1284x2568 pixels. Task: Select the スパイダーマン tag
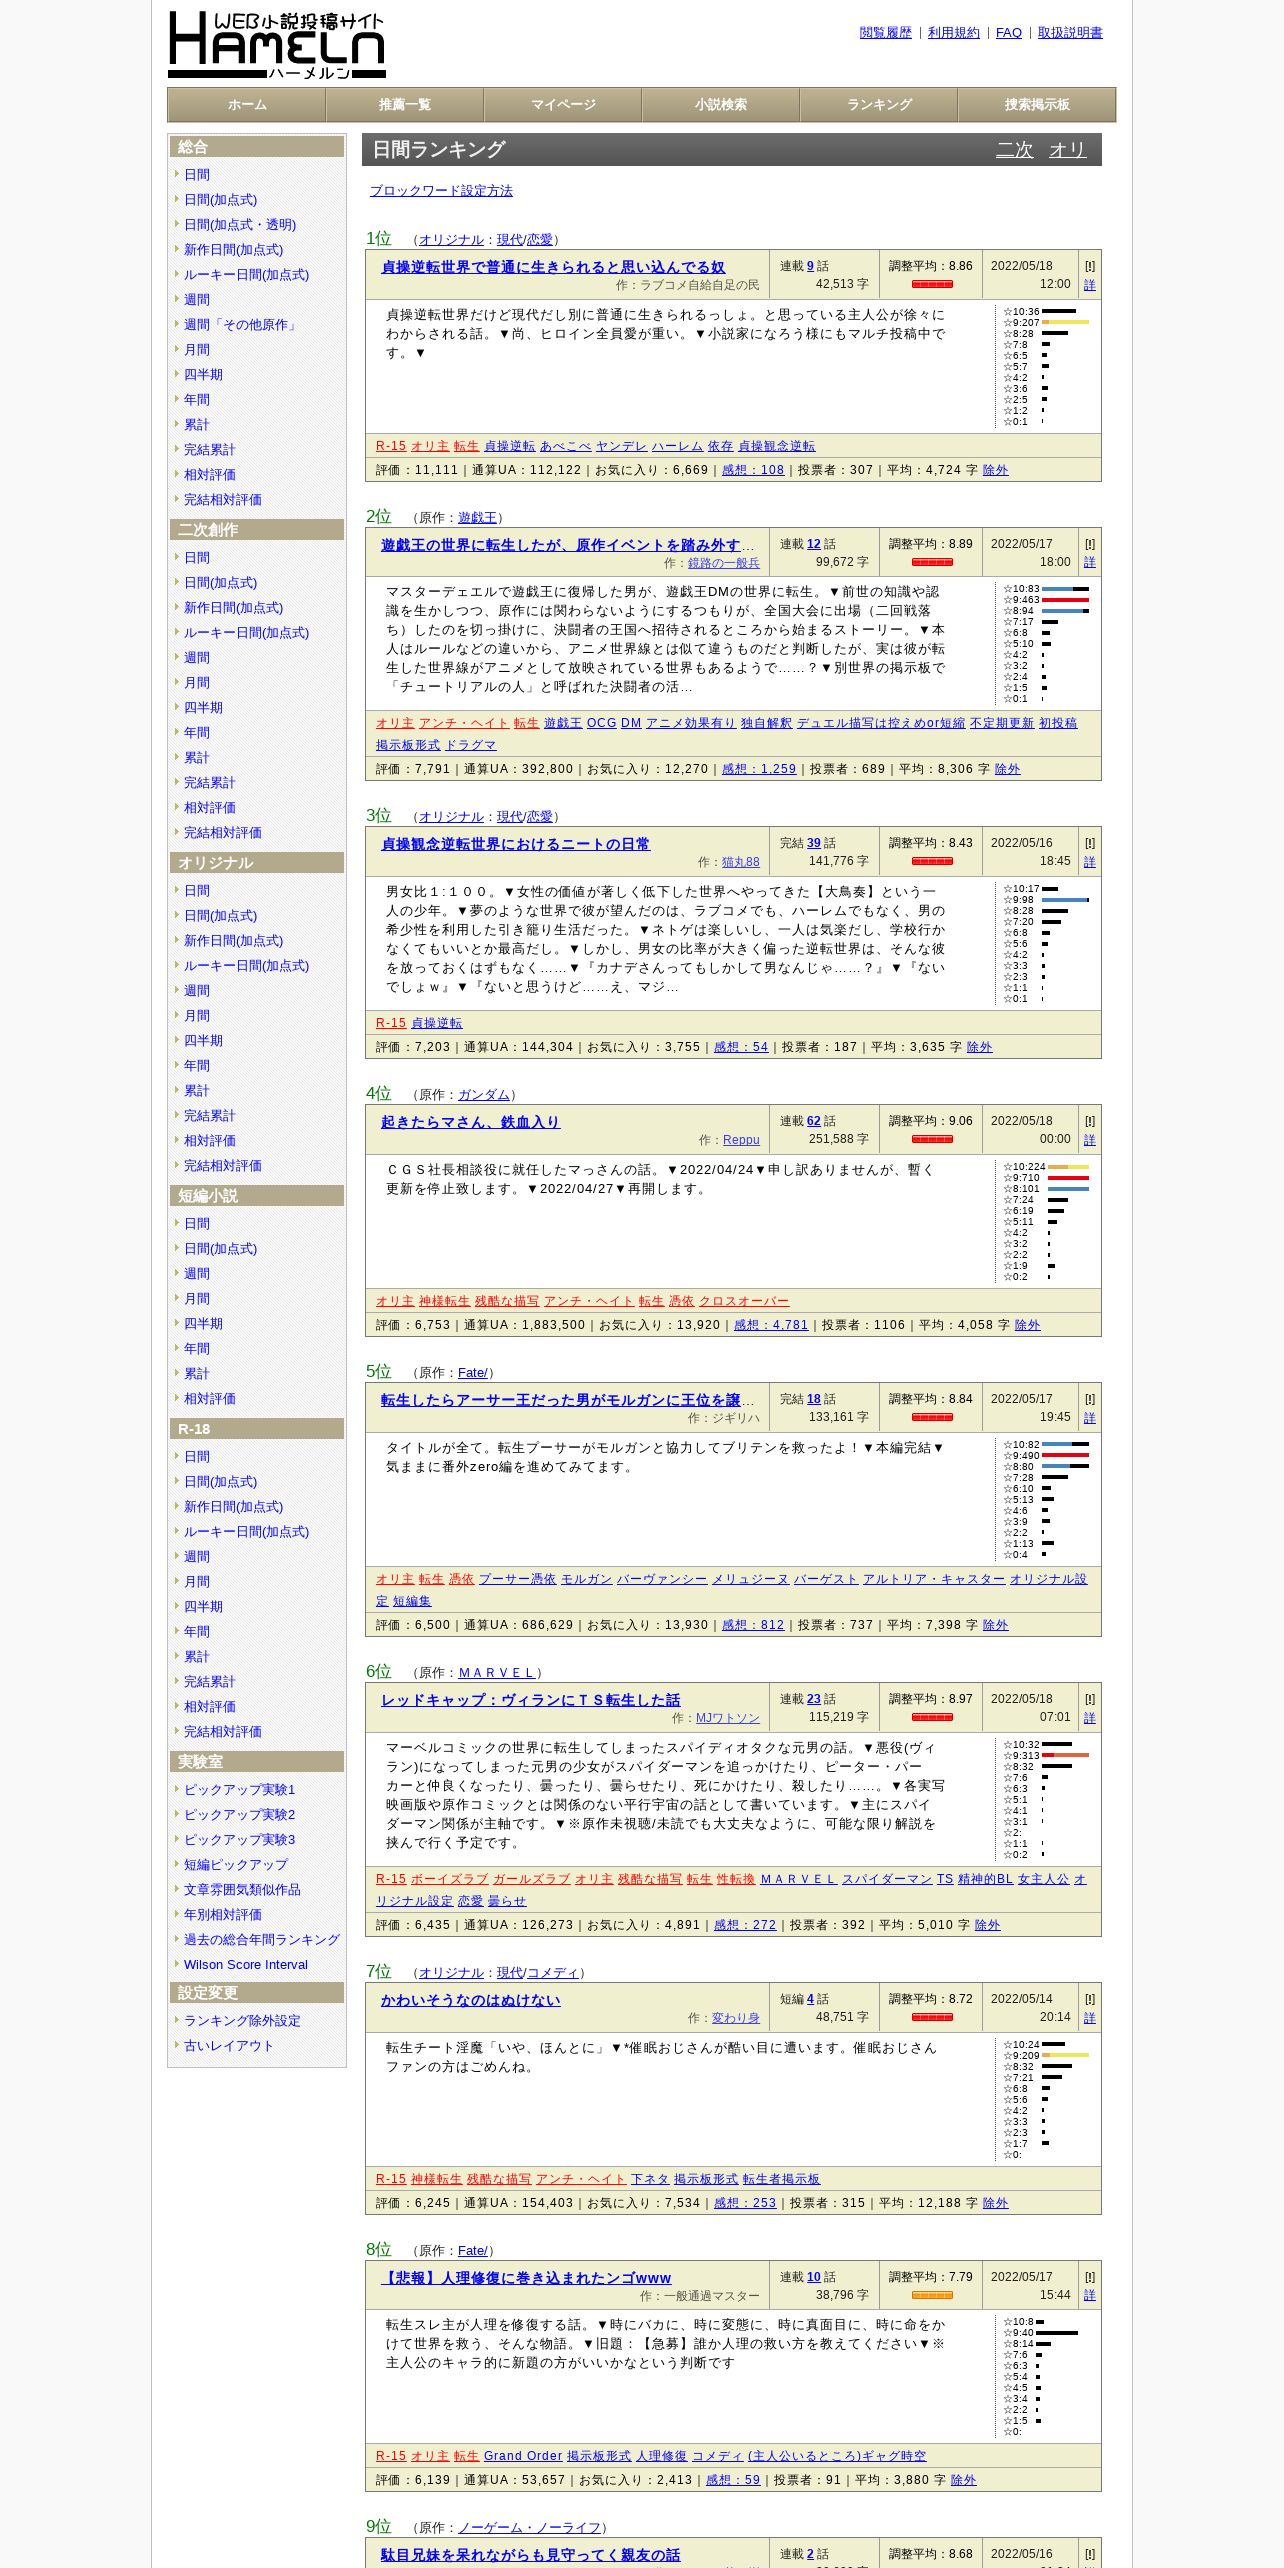coord(887,1879)
